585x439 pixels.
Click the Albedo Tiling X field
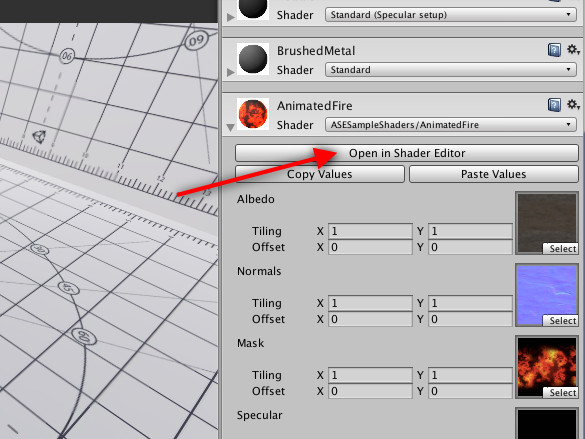pyautogui.click(x=370, y=231)
